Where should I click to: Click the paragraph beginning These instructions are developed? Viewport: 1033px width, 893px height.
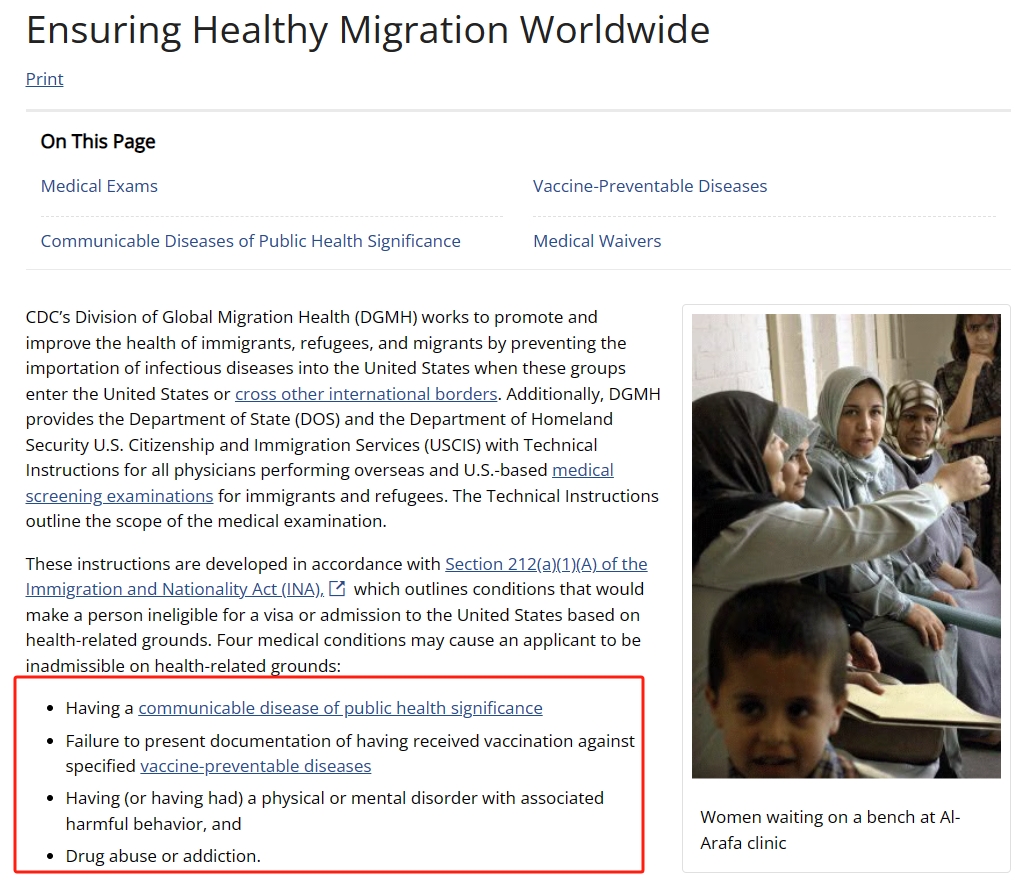coord(337,615)
